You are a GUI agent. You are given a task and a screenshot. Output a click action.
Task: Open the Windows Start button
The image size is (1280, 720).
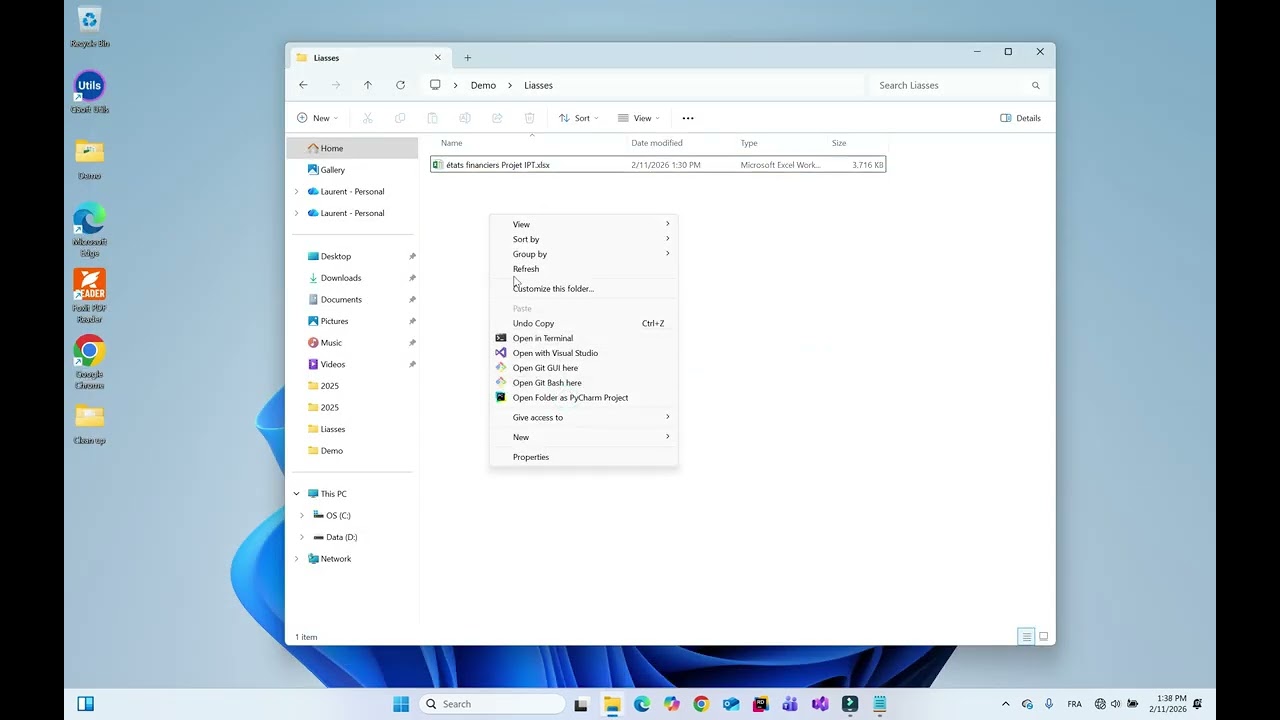tap(401, 704)
